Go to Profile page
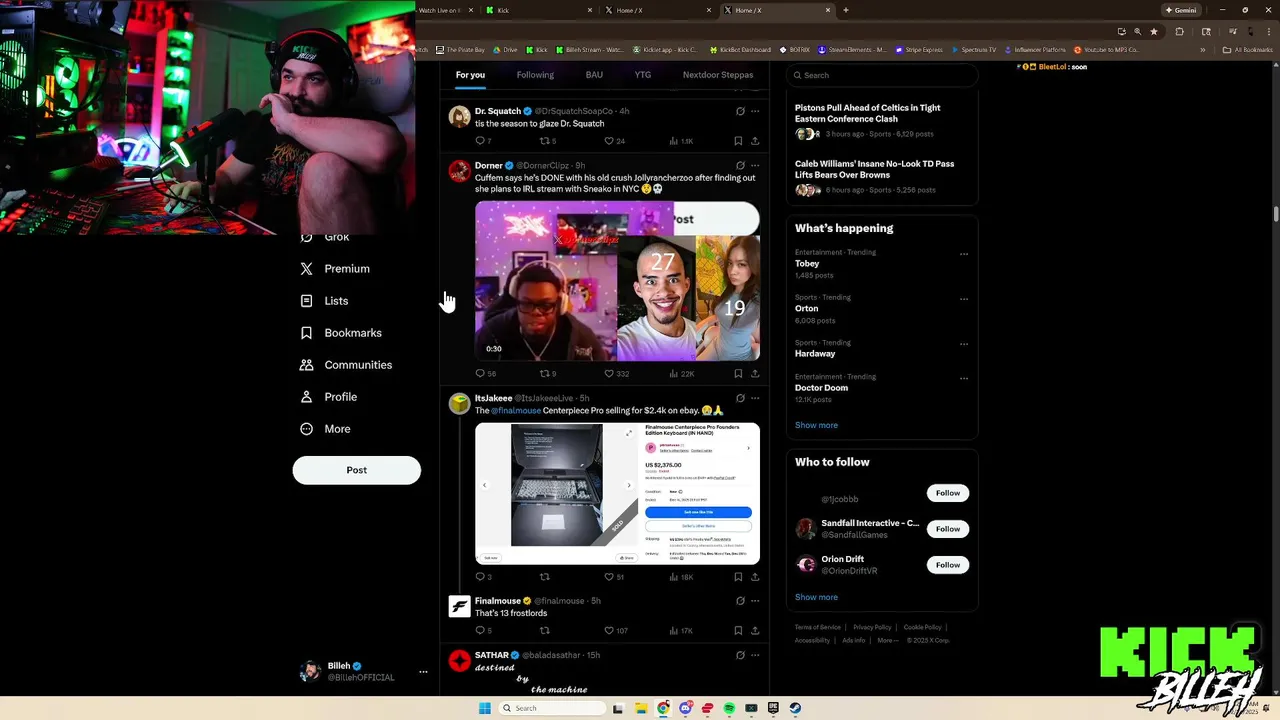1280x720 pixels. [x=328, y=397]
